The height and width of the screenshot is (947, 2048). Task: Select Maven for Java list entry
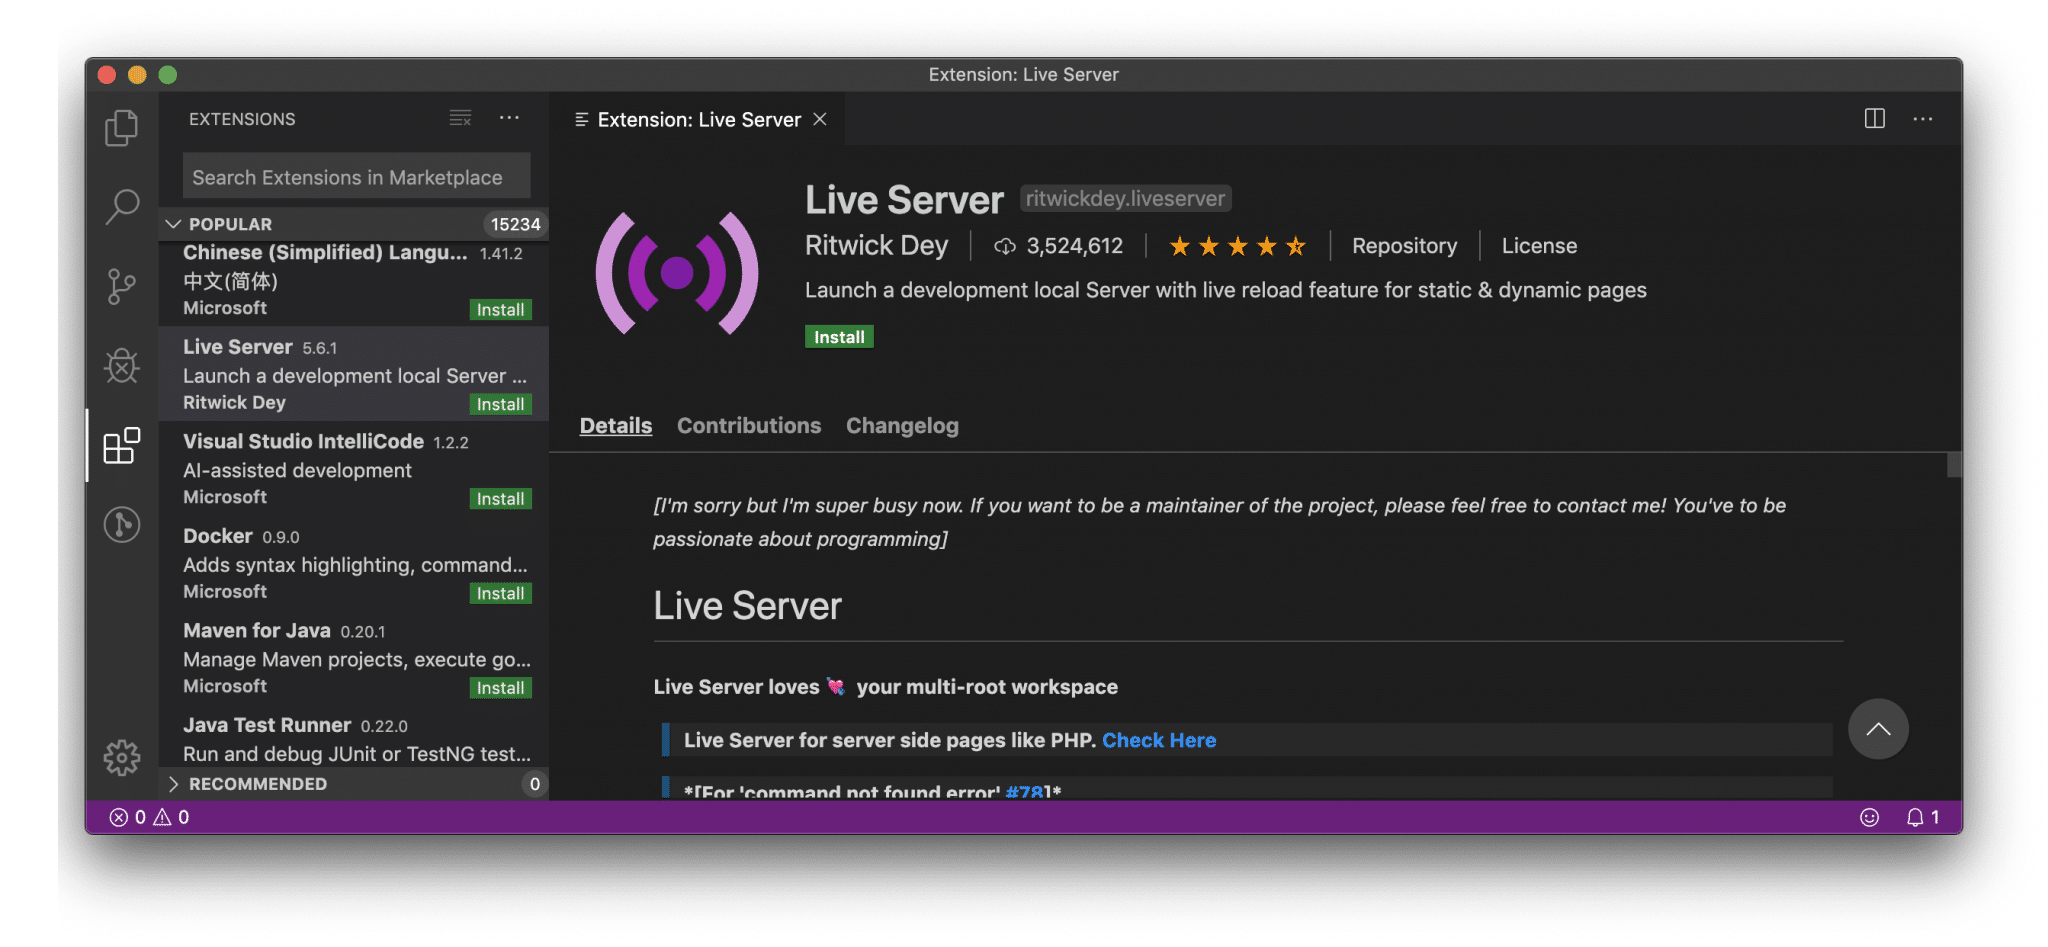point(354,658)
